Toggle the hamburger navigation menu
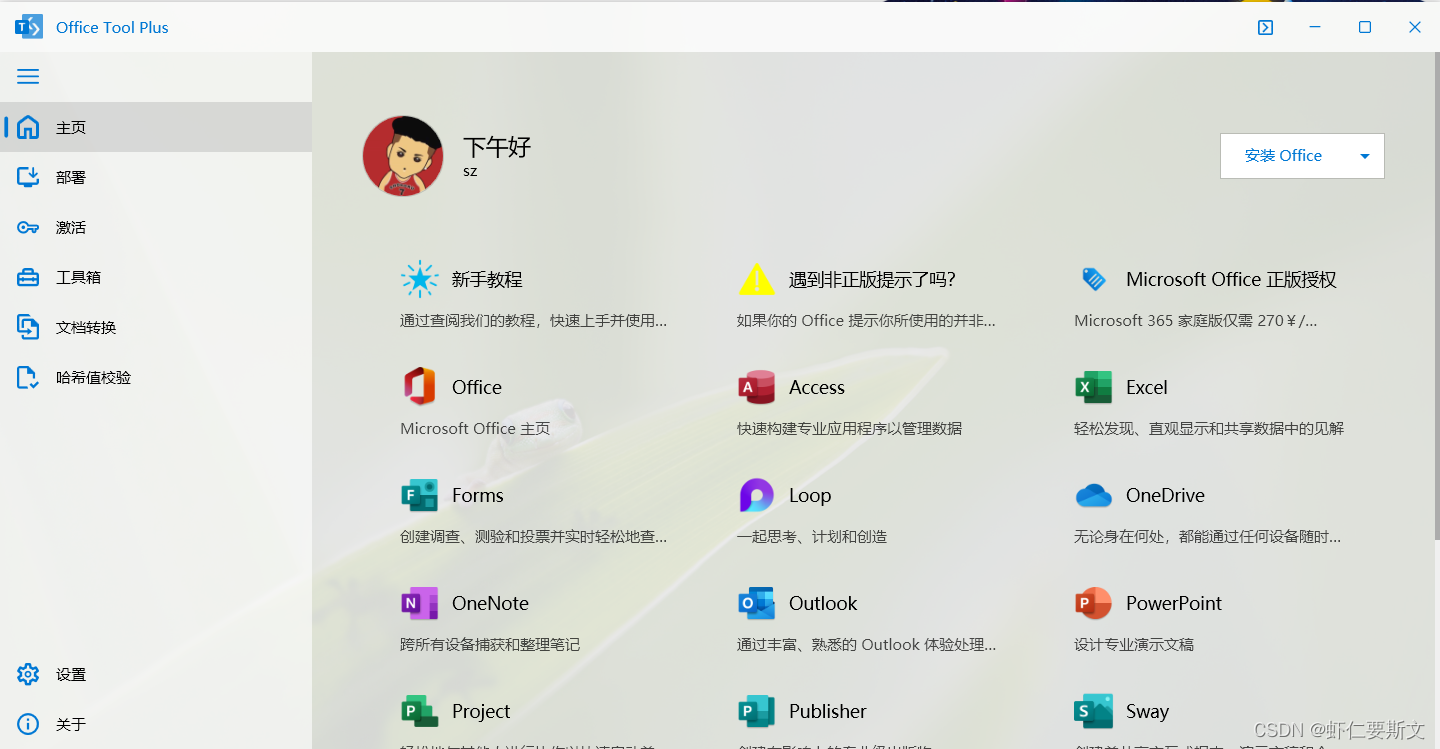1440x749 pixels. click(x=28, y=77)
